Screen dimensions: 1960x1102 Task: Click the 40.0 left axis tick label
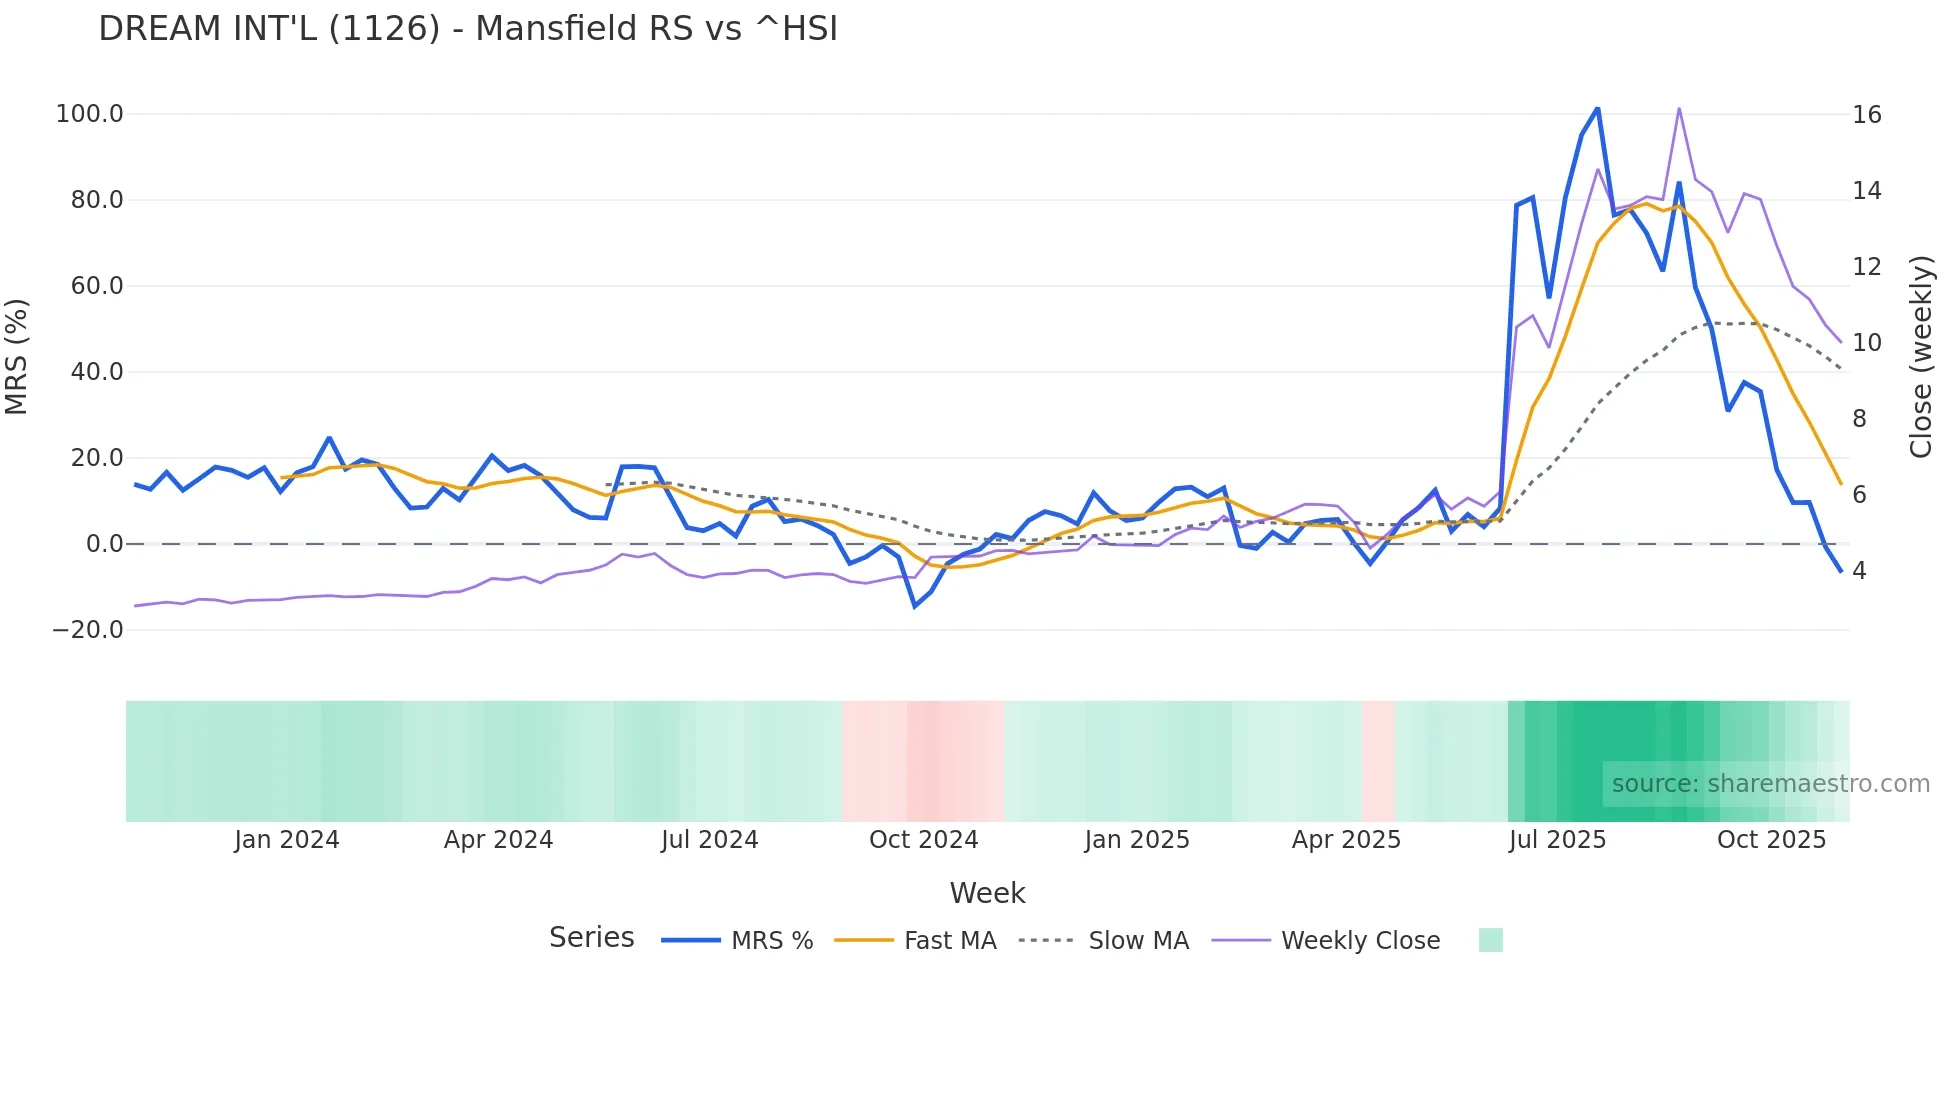[97, 372]
